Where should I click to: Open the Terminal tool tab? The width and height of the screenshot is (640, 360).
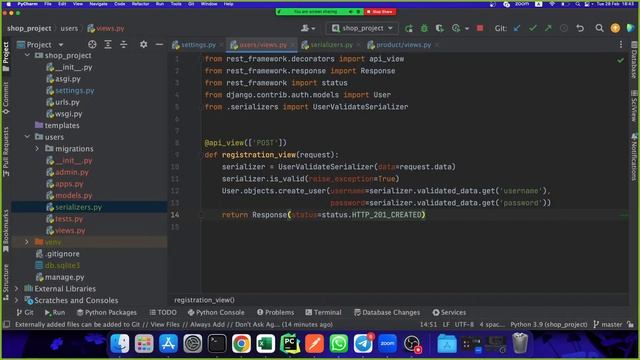pyautogui.click(x=323, y=312)
